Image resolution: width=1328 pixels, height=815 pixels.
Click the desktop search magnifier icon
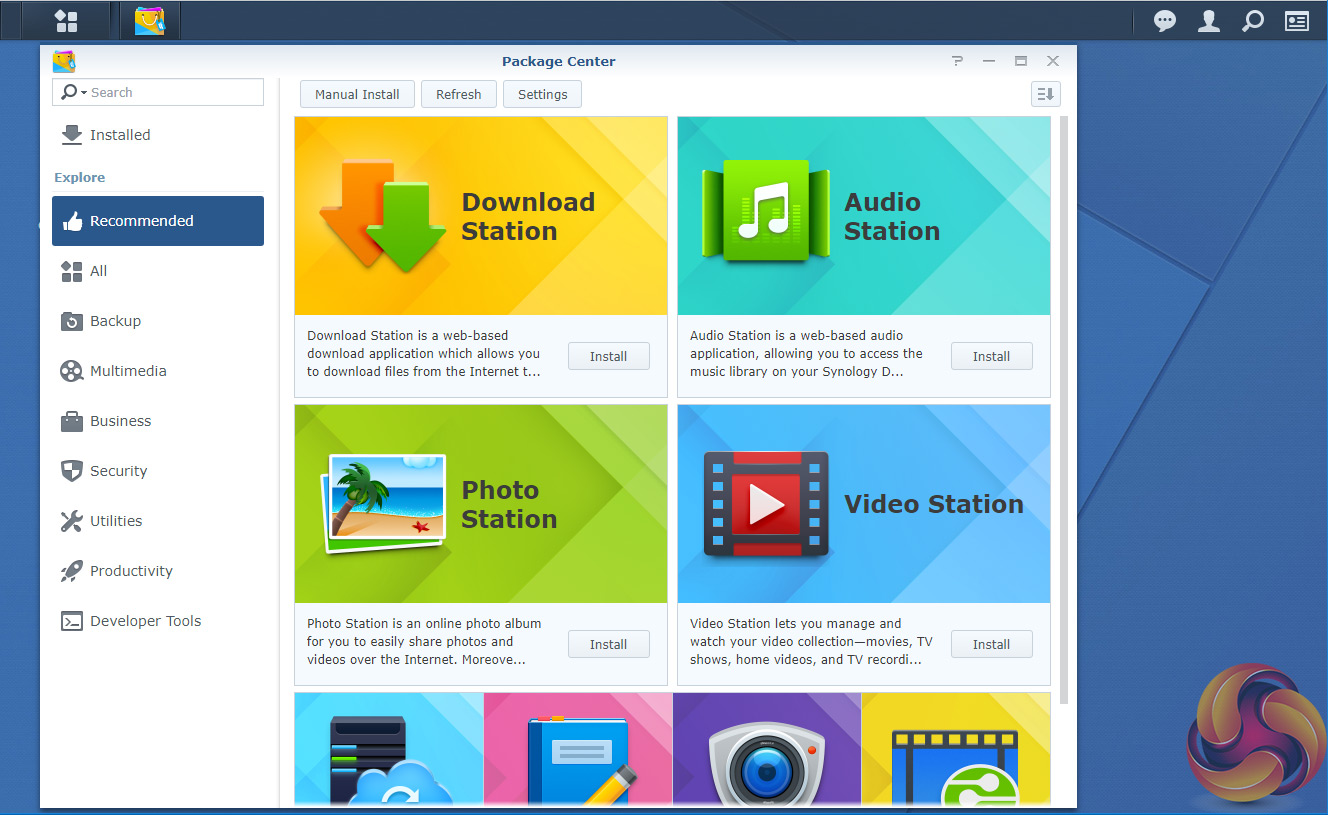(x=1252, y=21)
